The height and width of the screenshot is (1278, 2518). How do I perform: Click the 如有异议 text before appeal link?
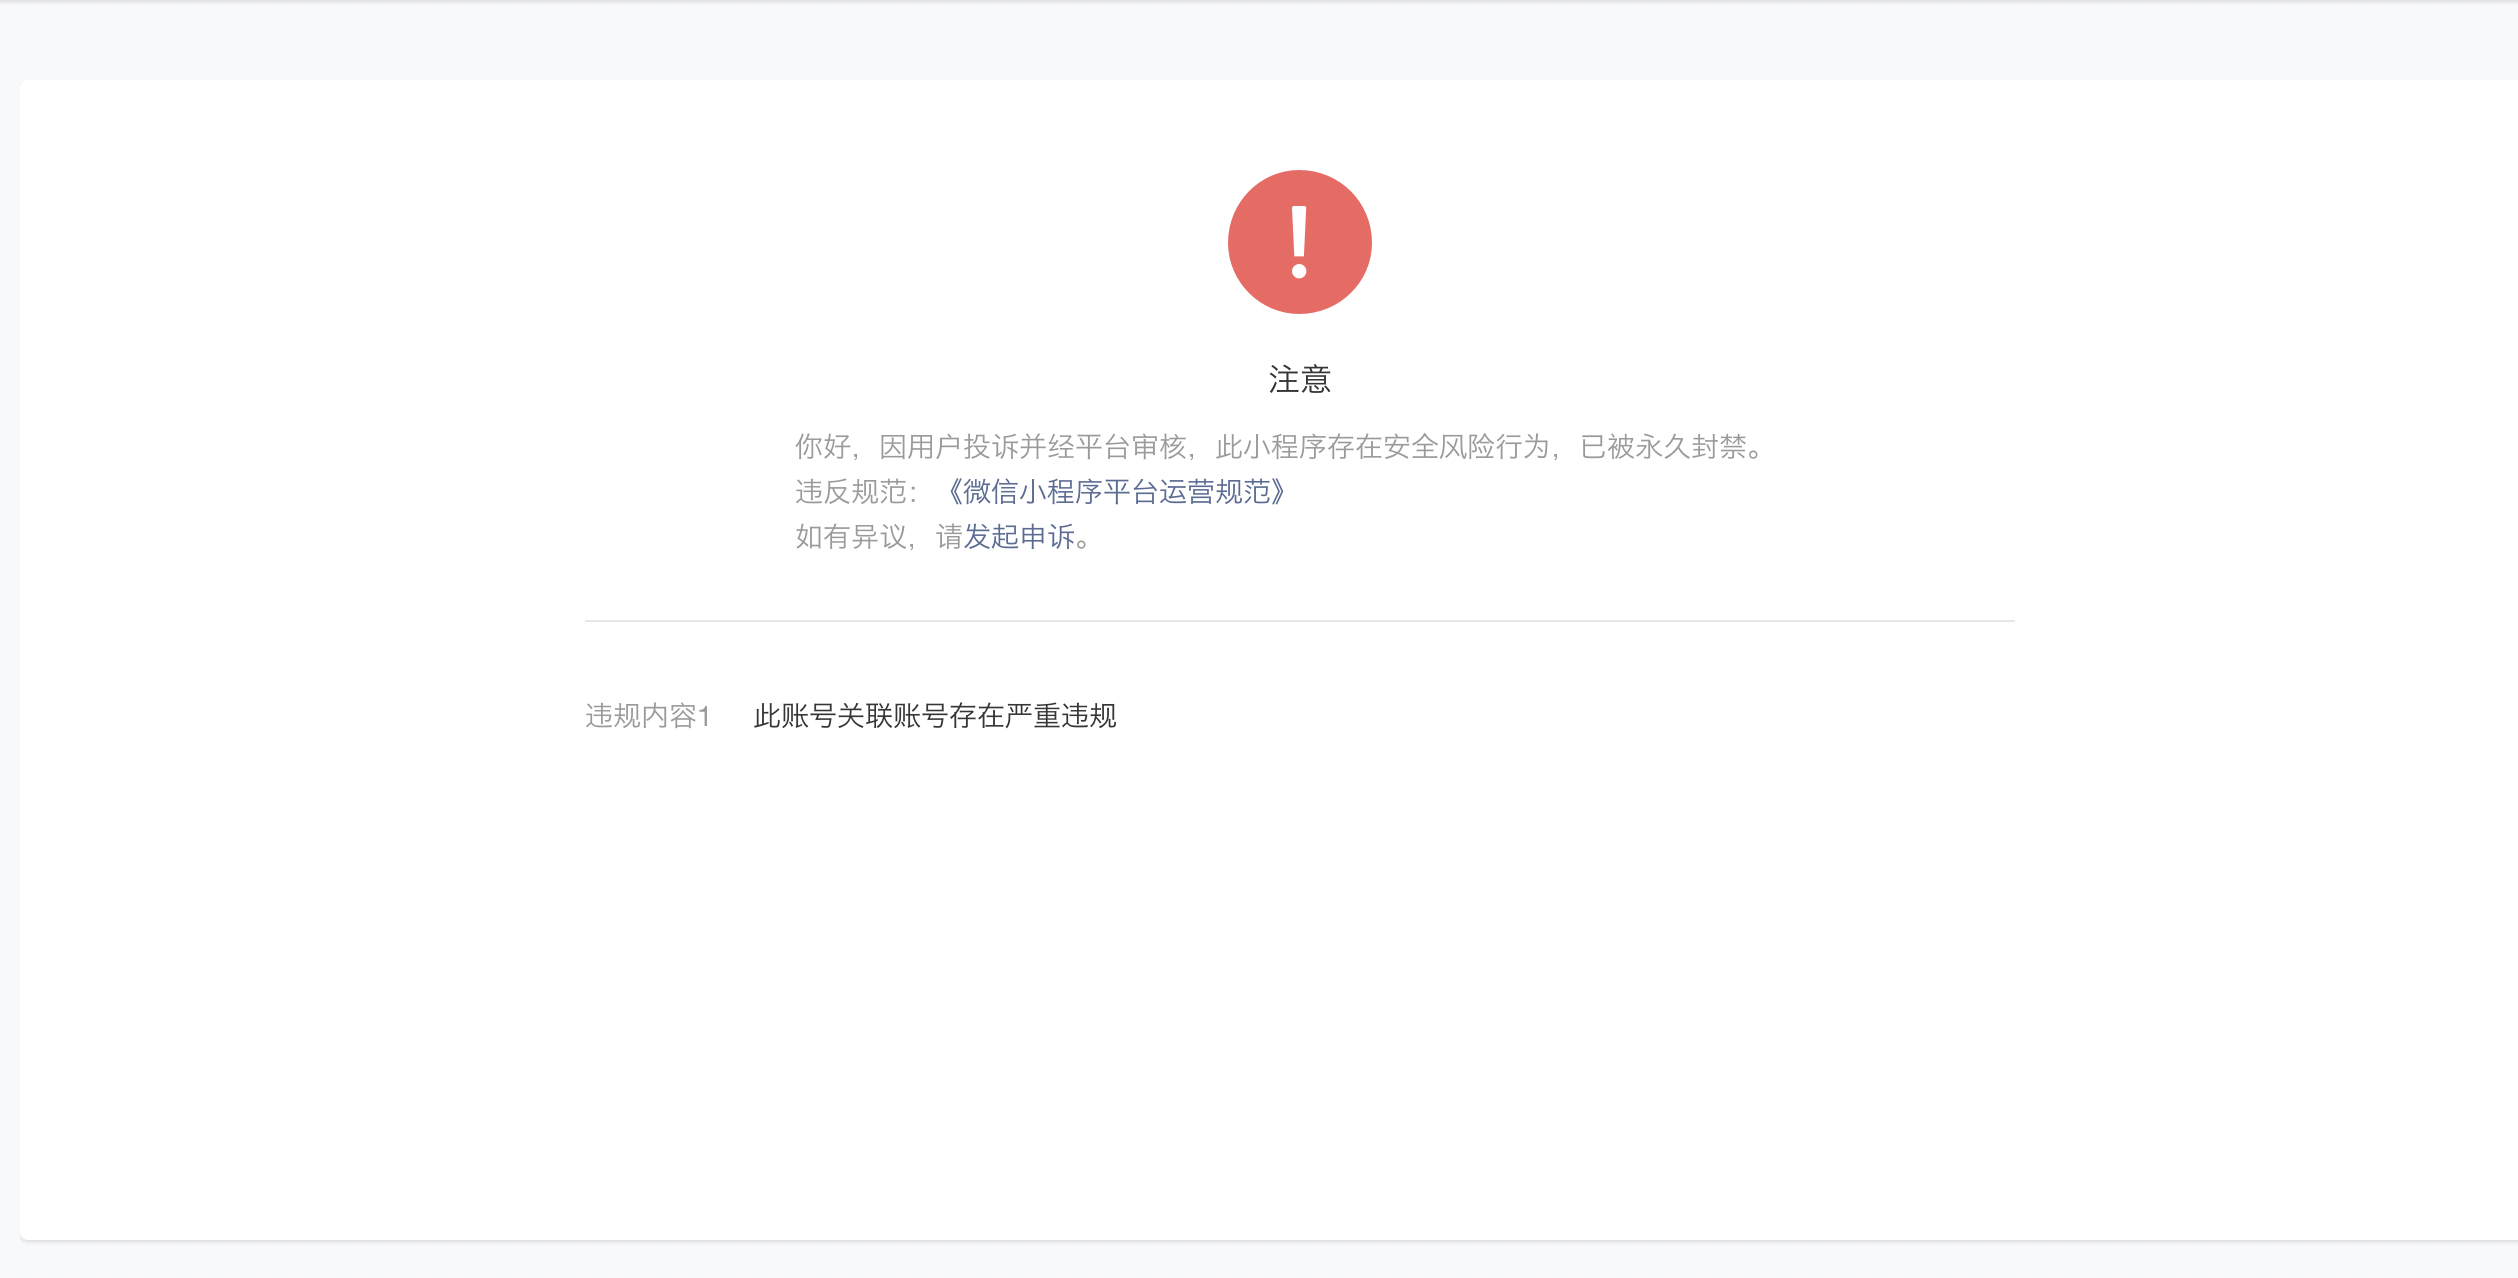point(850,537)
